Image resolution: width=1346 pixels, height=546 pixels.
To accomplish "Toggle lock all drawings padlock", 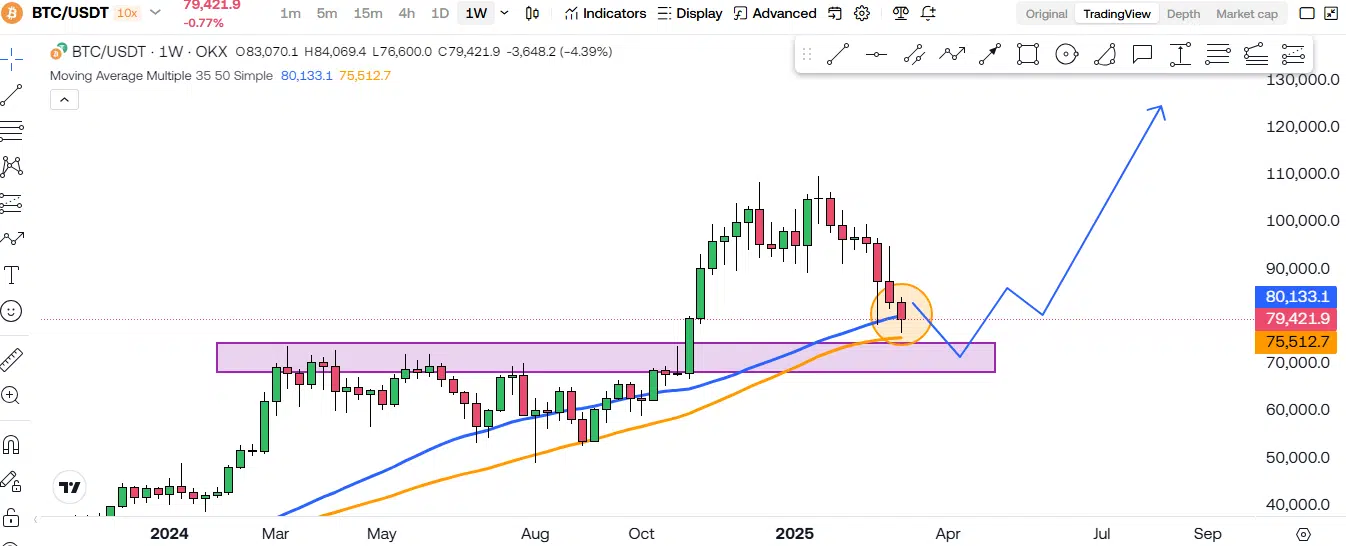I will coord(12,517).
